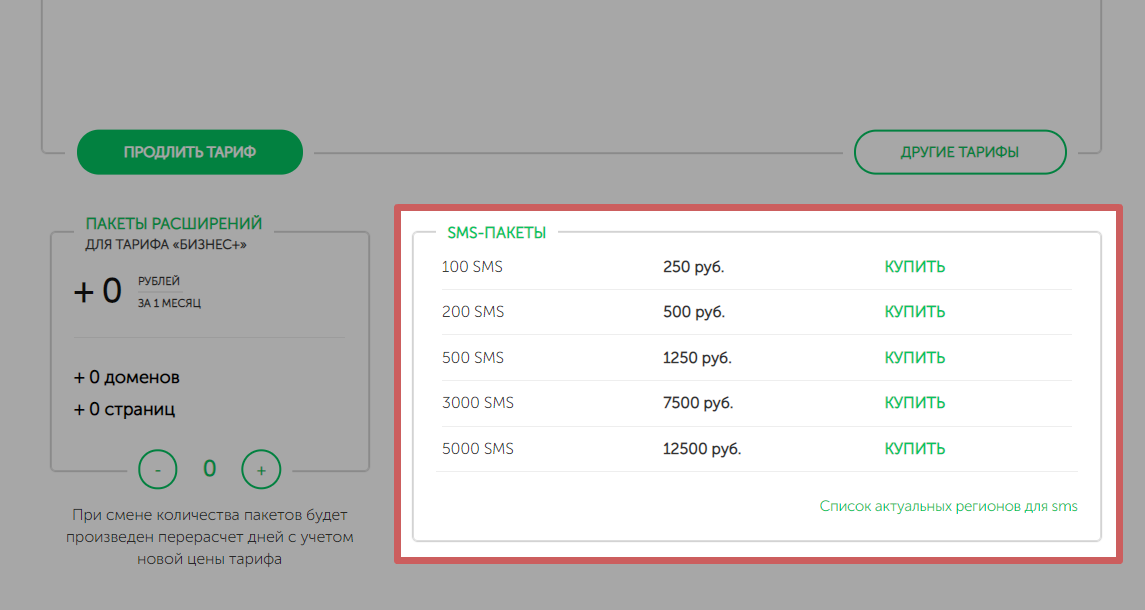Viewport: 1145px width, 610px height.
Task: Click the 100 SMS row label
Action: (471, 267)
